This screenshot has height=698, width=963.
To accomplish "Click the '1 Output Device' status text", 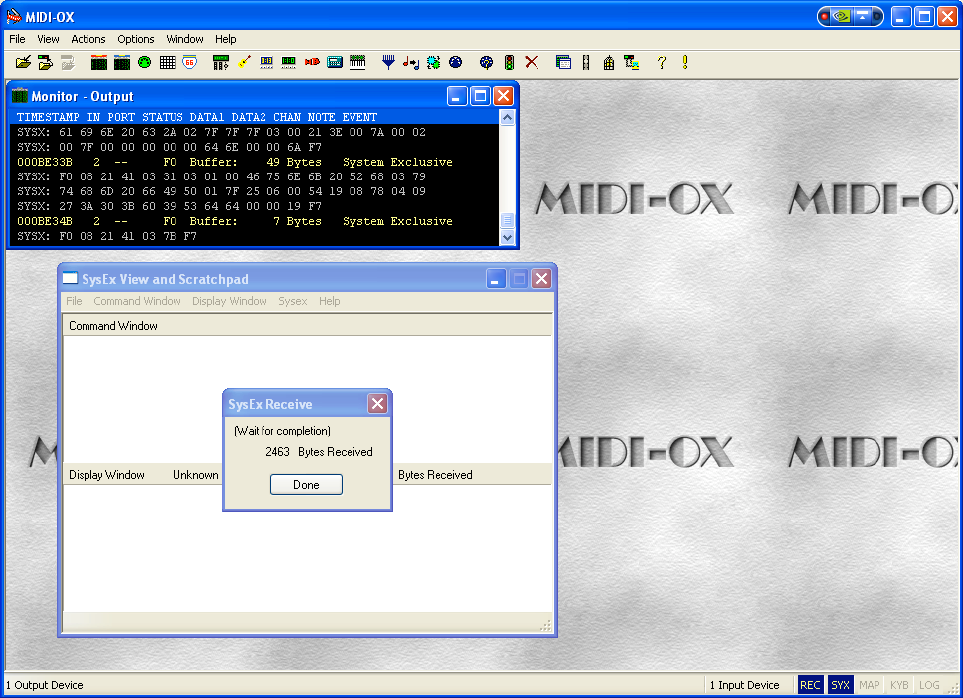I will 44,685.
